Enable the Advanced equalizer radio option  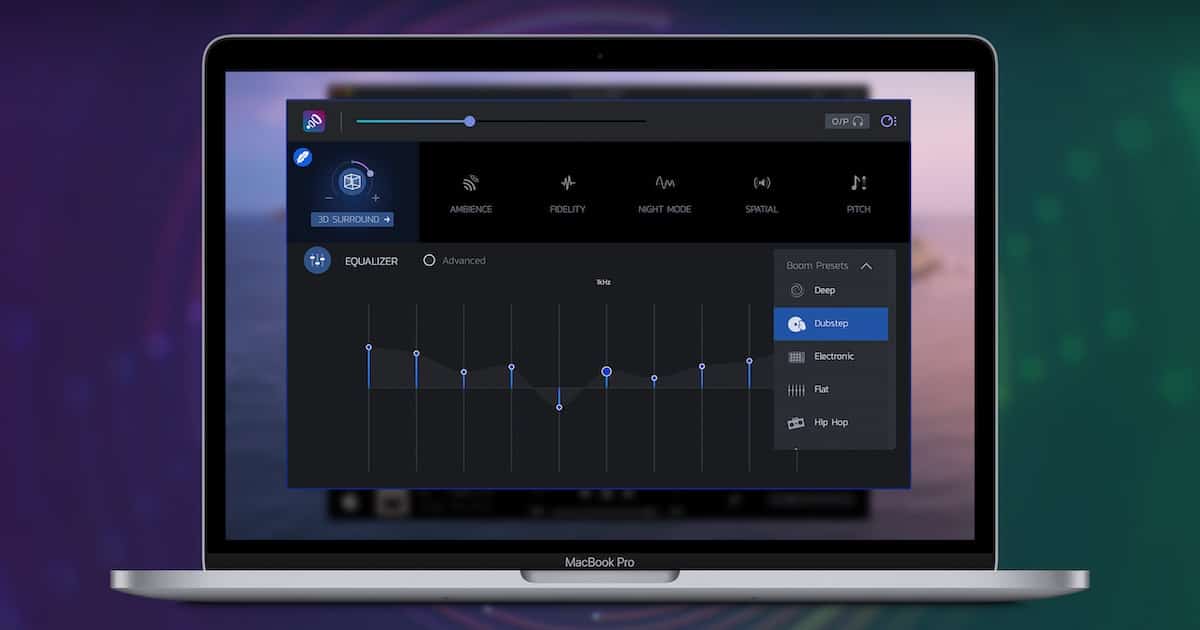click(x=430, y=260)
